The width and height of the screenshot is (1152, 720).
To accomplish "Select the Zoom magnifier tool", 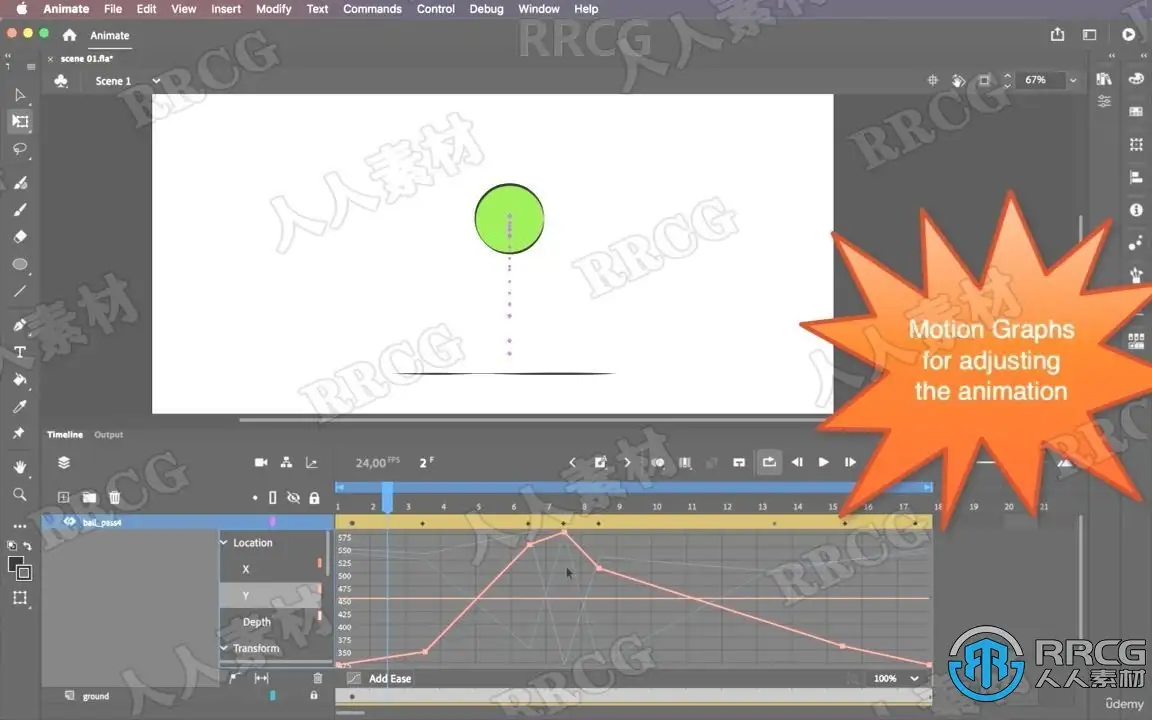I will click(x=20, y=494).
